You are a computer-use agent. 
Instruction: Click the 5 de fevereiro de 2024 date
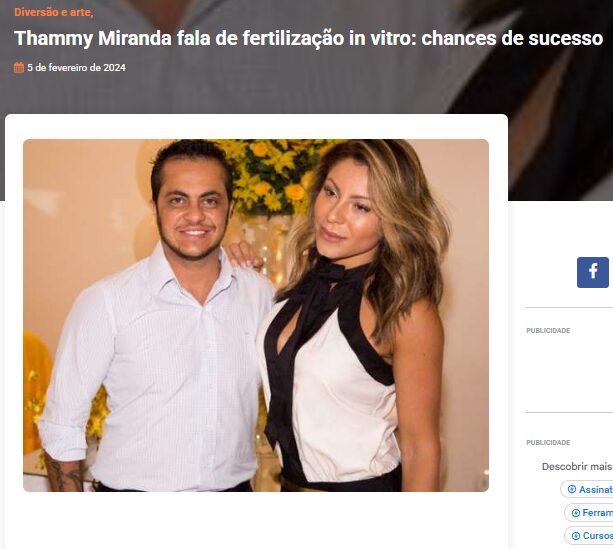pos(76,68)
